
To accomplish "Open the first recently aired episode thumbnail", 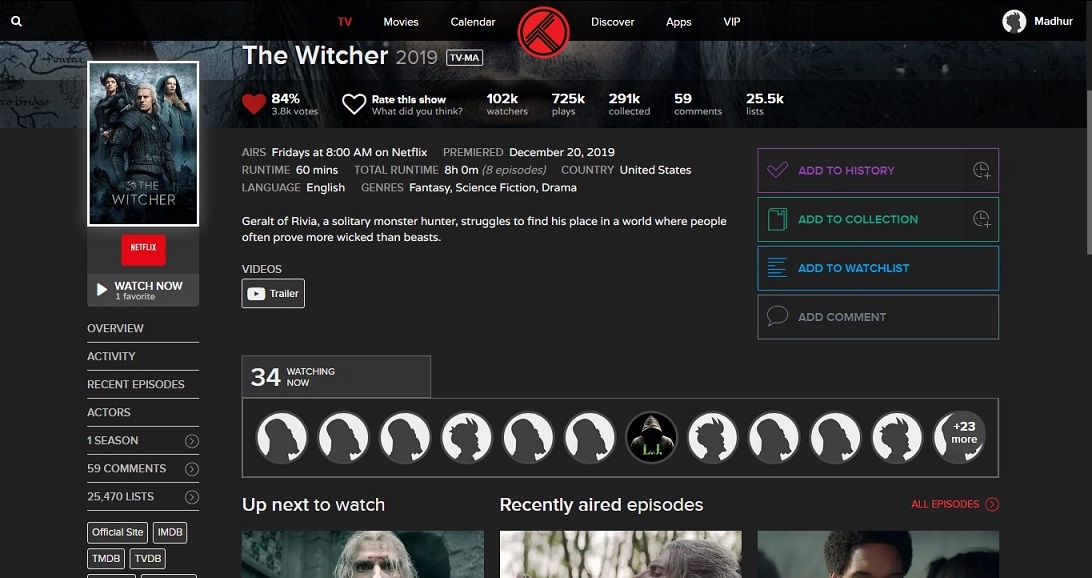I will pos(621,554).
